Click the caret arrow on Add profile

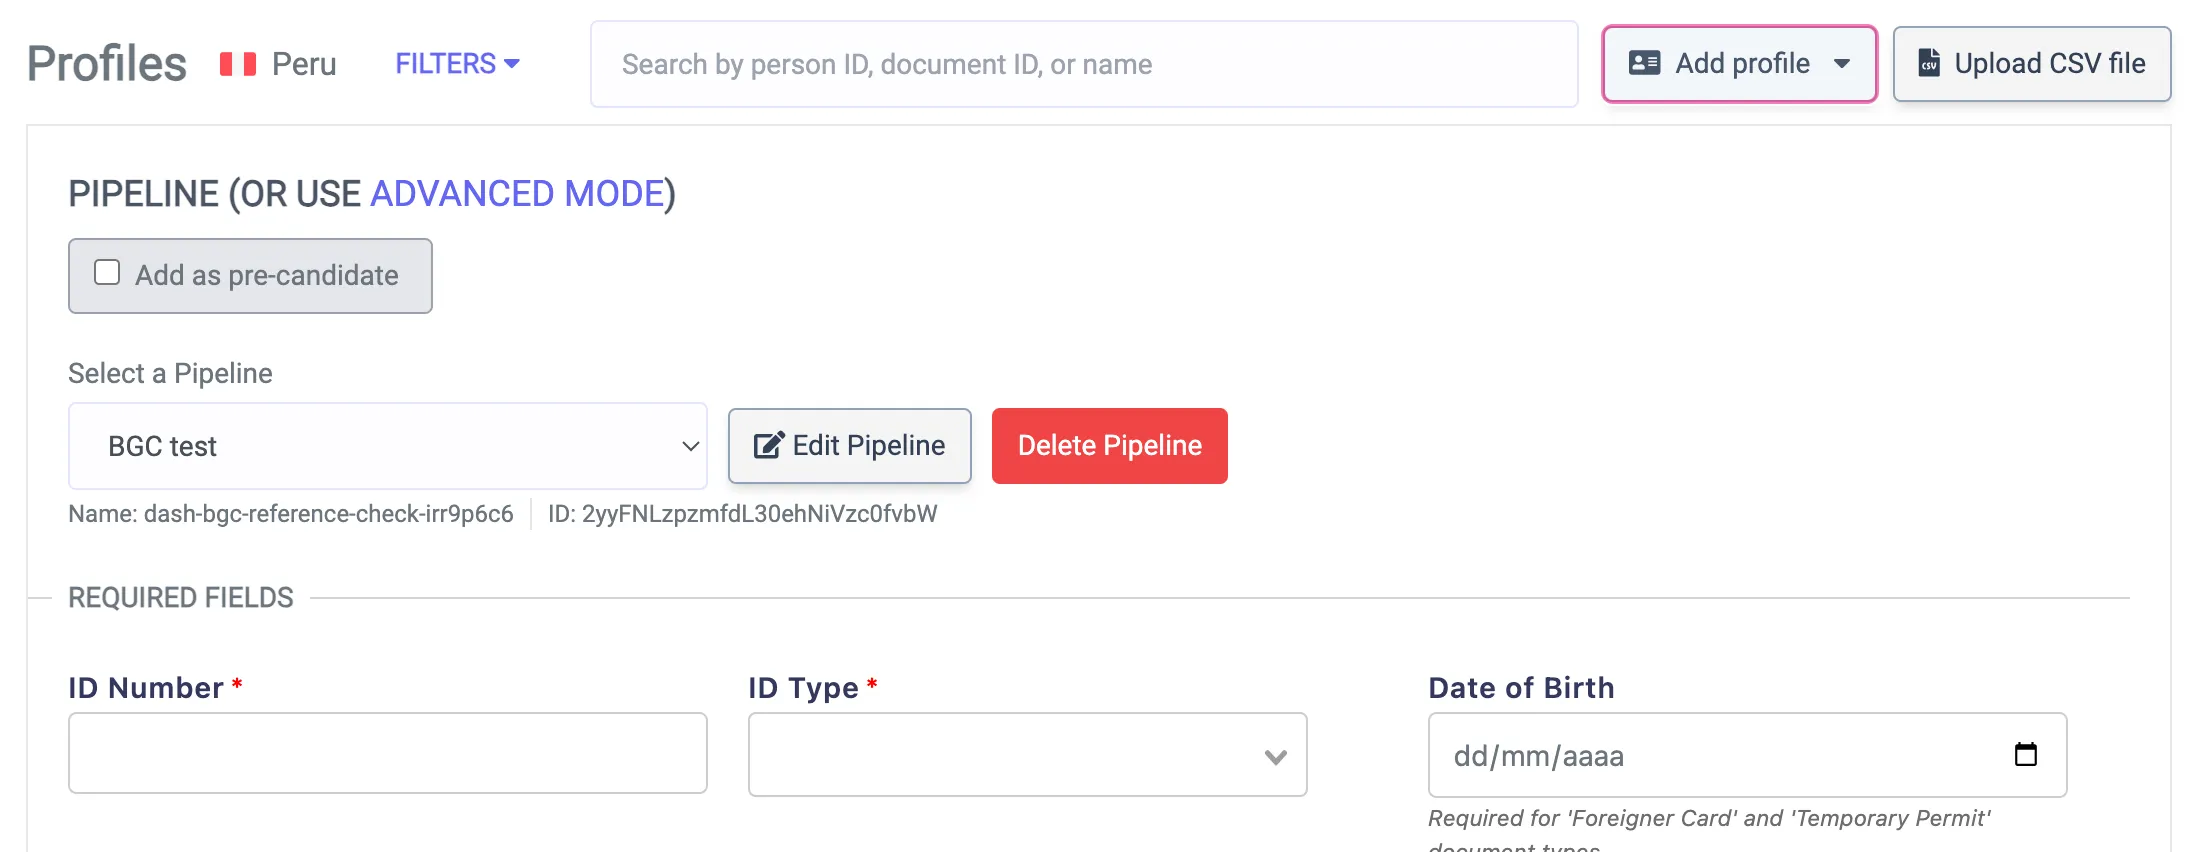point(1843,64)
